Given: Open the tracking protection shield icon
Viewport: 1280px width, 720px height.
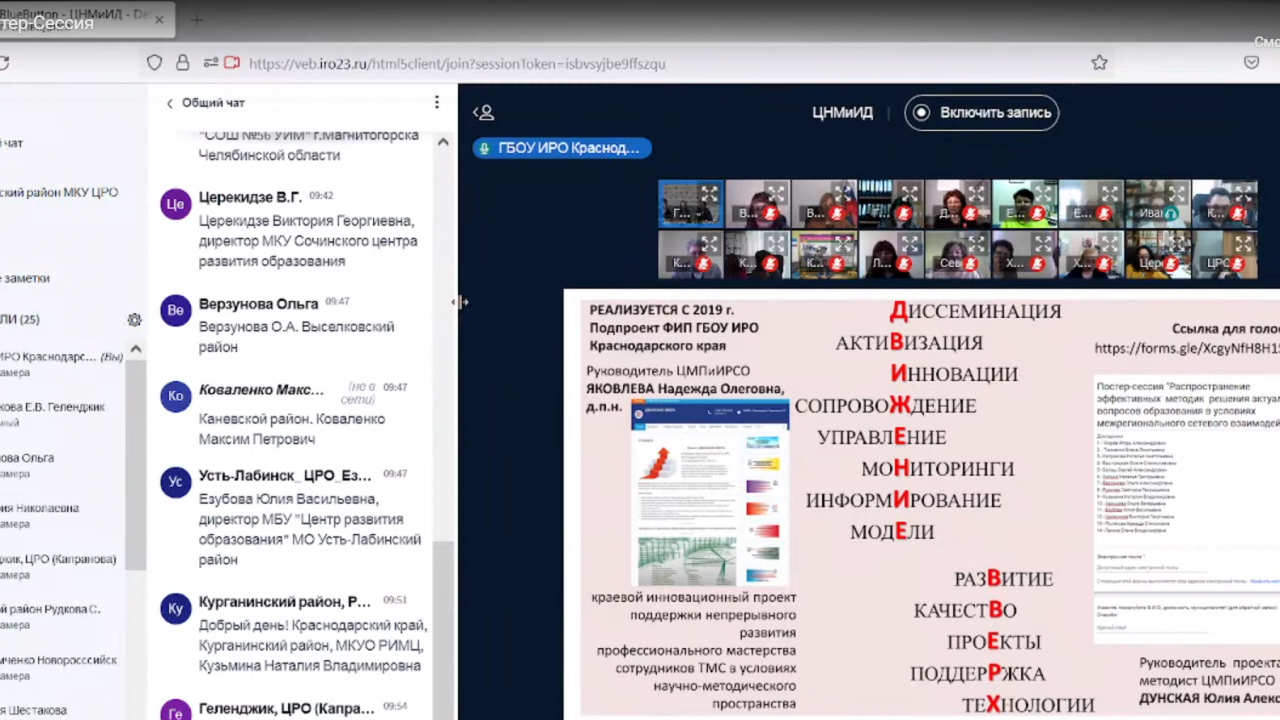Looking at the screenshot, I should 154,63.
